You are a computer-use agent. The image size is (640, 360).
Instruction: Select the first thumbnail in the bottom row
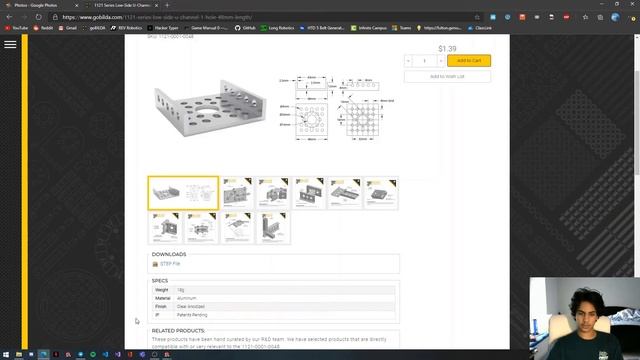[165, 228]
